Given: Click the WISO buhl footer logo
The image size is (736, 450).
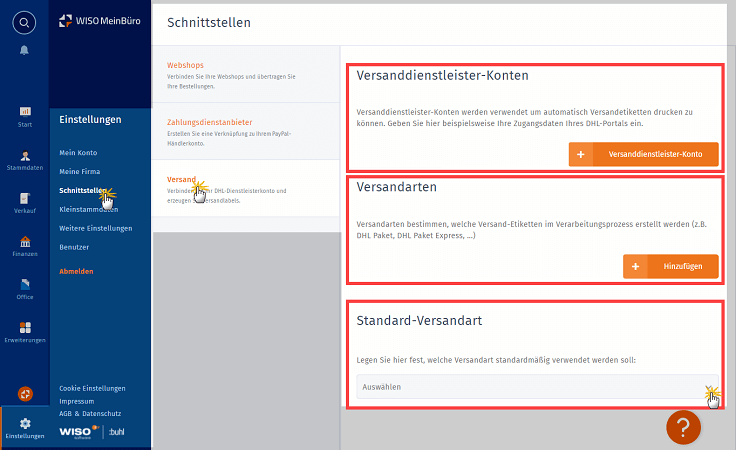Looking at the screenshot, I should point(92,431).
